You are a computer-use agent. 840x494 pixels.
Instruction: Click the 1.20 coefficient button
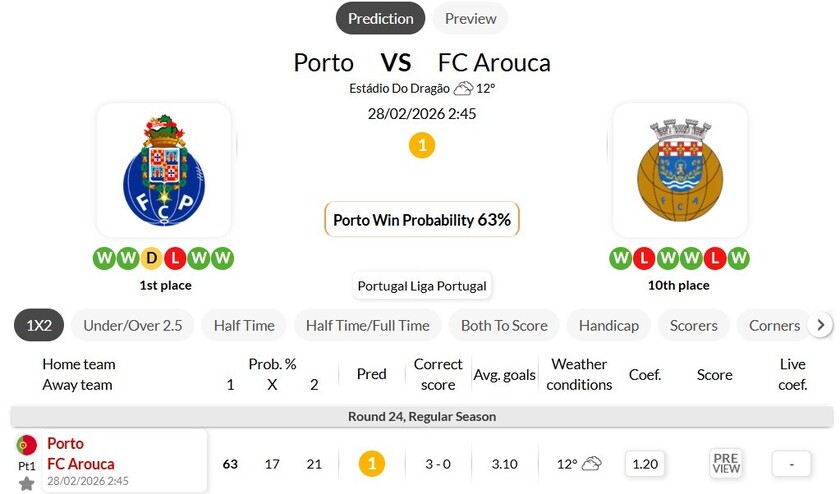pyautogui.click(x=646, y=464)
